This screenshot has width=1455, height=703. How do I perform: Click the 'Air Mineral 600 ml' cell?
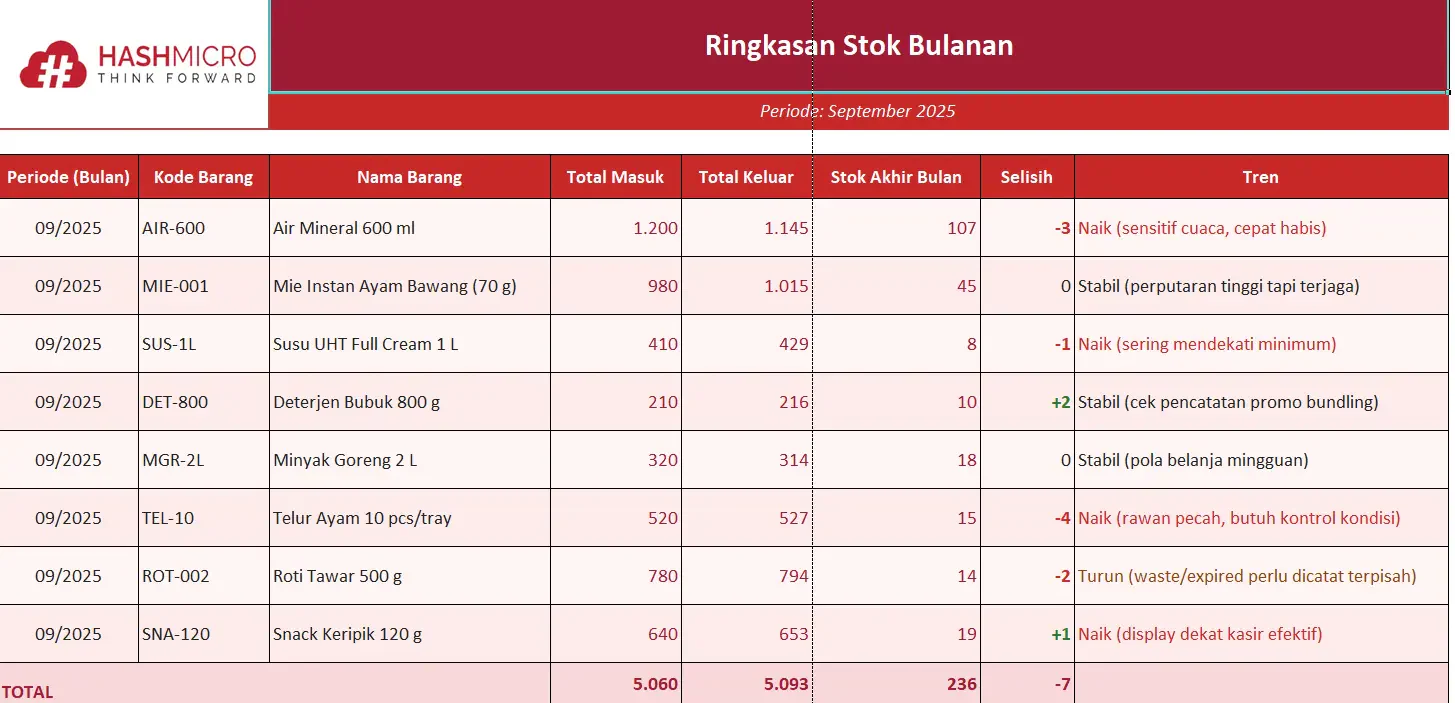click(x=410, y=228)
